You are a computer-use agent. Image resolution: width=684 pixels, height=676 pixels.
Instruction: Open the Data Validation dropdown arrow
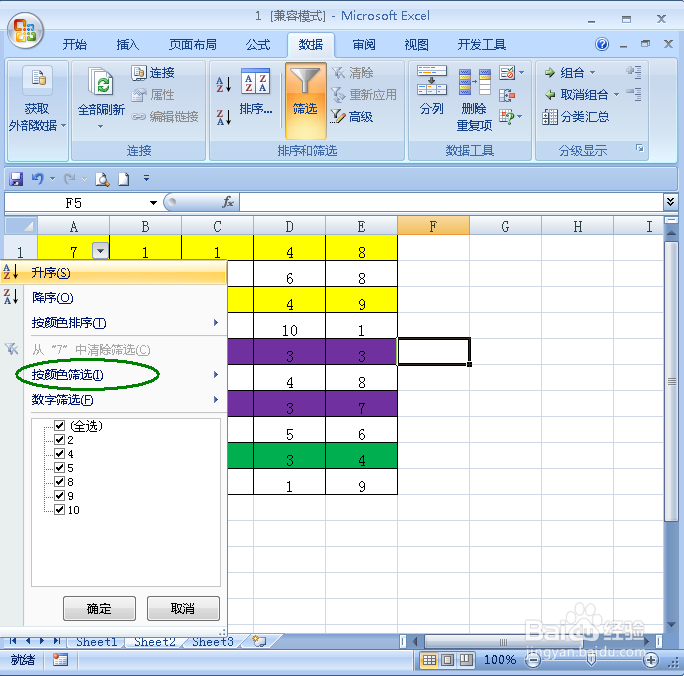point(521,72)
